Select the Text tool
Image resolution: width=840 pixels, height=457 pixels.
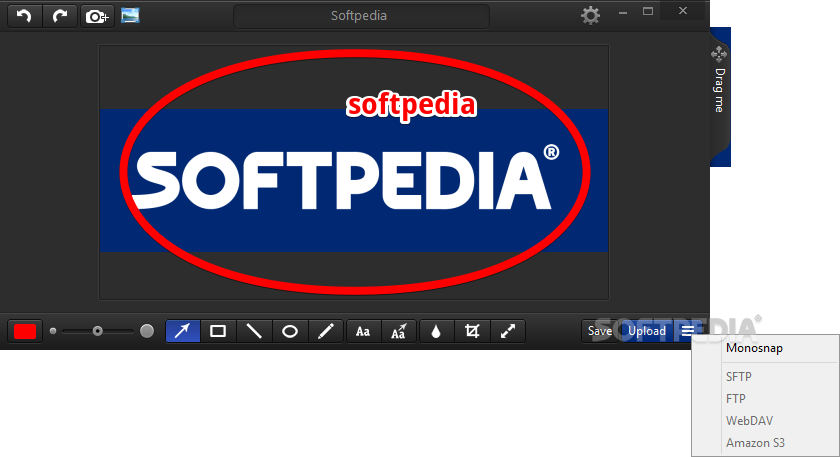point(363,331)
